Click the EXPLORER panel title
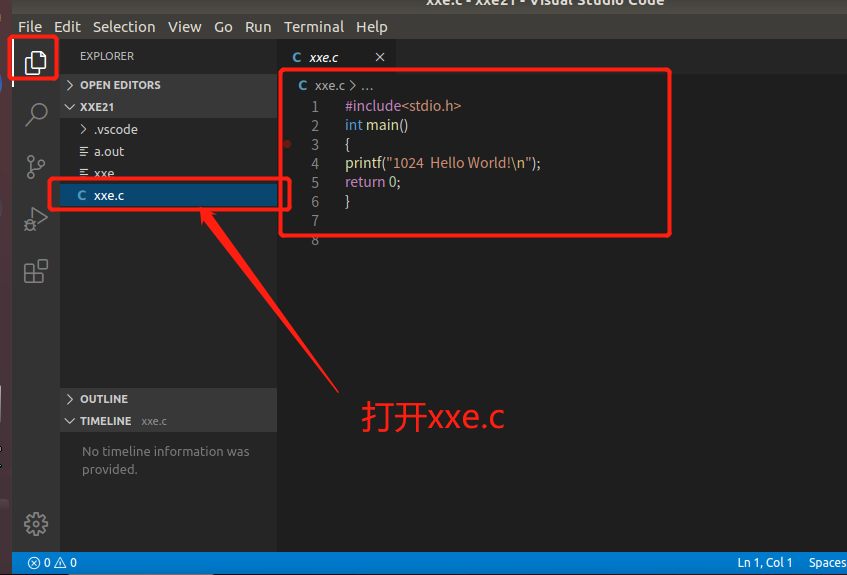The height and width of the screenshot is (575, 847). (x=107, y=56)
